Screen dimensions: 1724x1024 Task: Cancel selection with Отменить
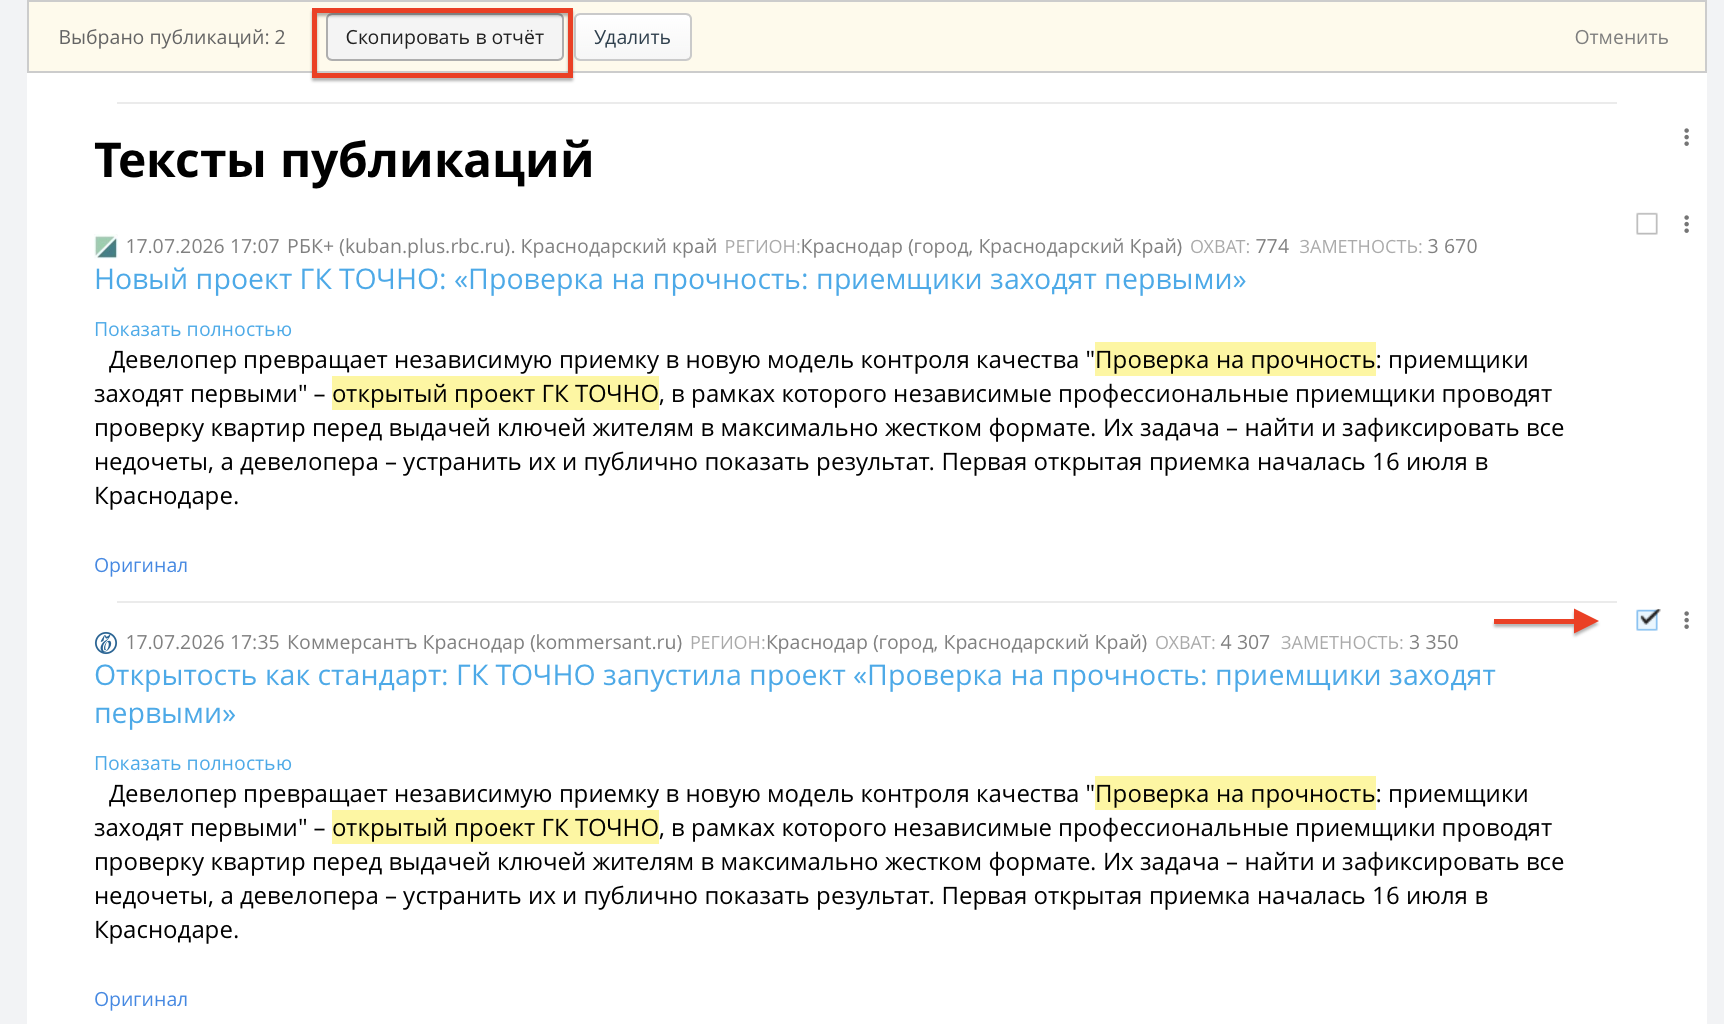click(x=1621, y=38)
